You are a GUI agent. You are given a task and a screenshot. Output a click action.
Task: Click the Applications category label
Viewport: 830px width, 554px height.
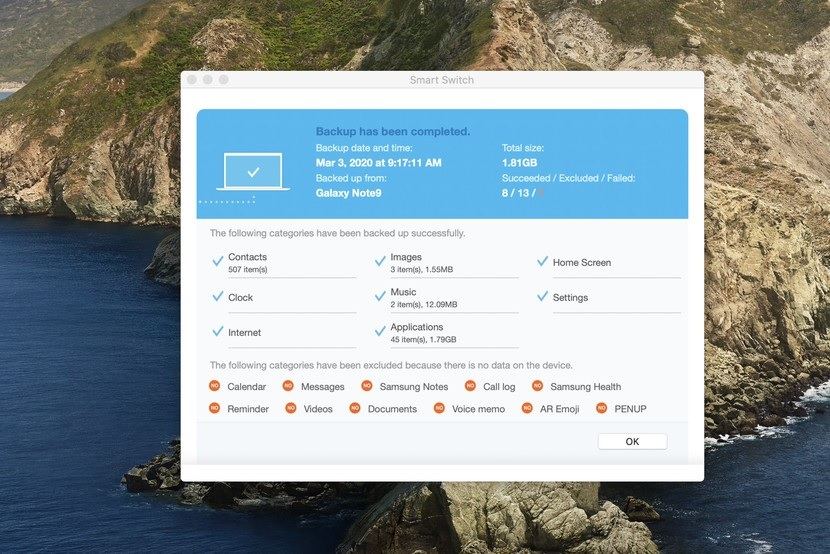tap(416, 327)
